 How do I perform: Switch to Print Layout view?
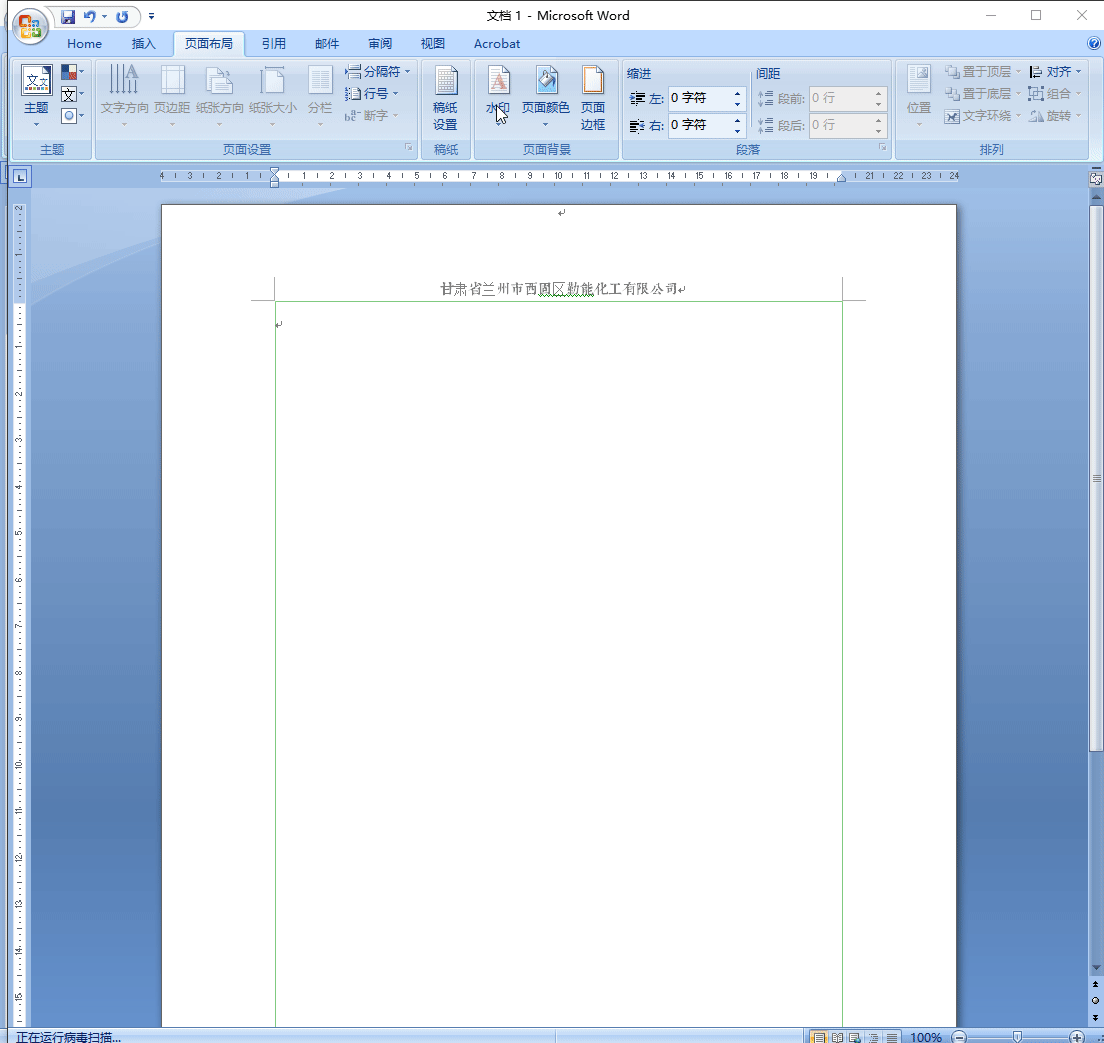coord(819,1037)
